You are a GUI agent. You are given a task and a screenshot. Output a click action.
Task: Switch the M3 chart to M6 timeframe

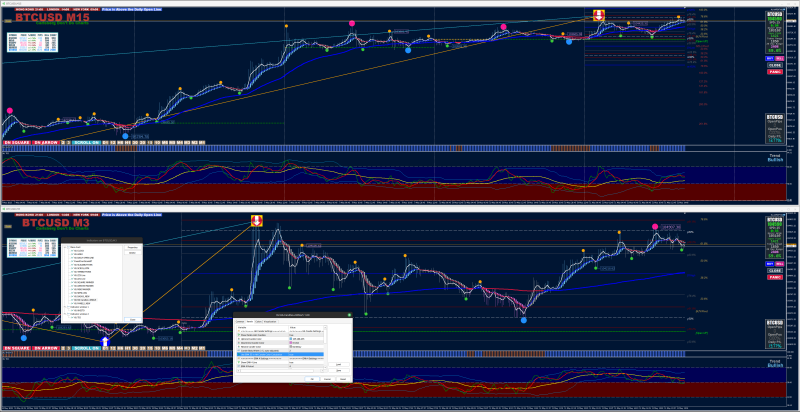[x=164, y=349]
